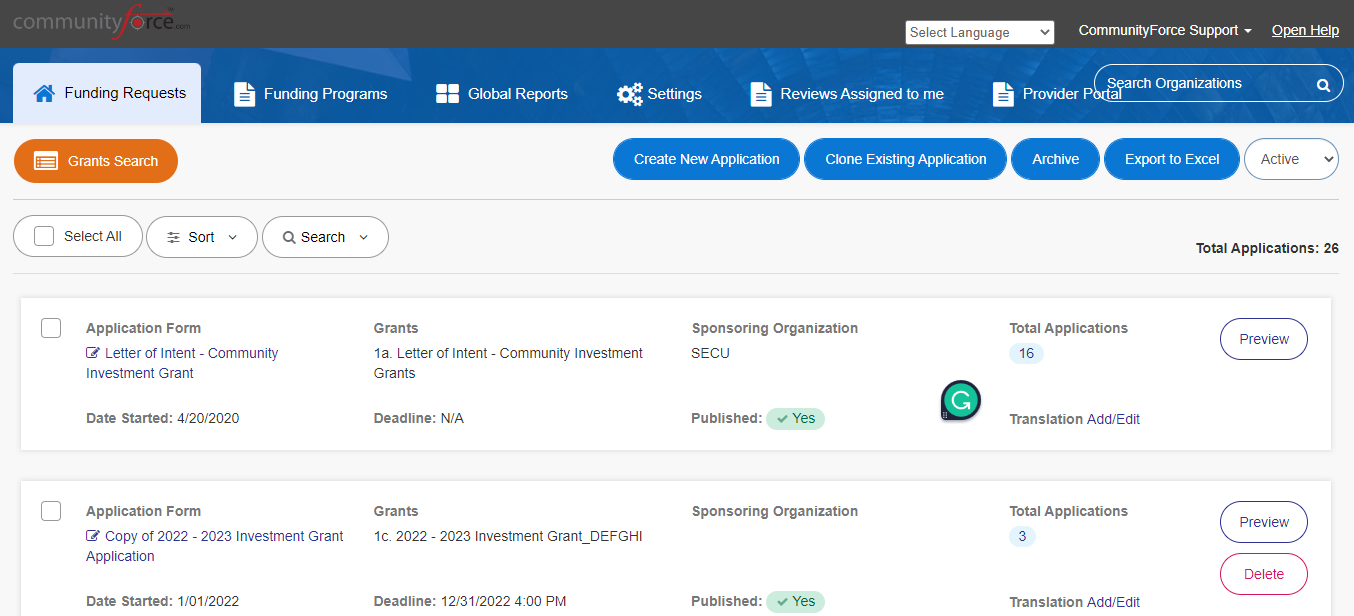Click the Search Organizations input field
This screenshot has height=616, width=1354.
pyautogui.click(x=1203, y=84)
